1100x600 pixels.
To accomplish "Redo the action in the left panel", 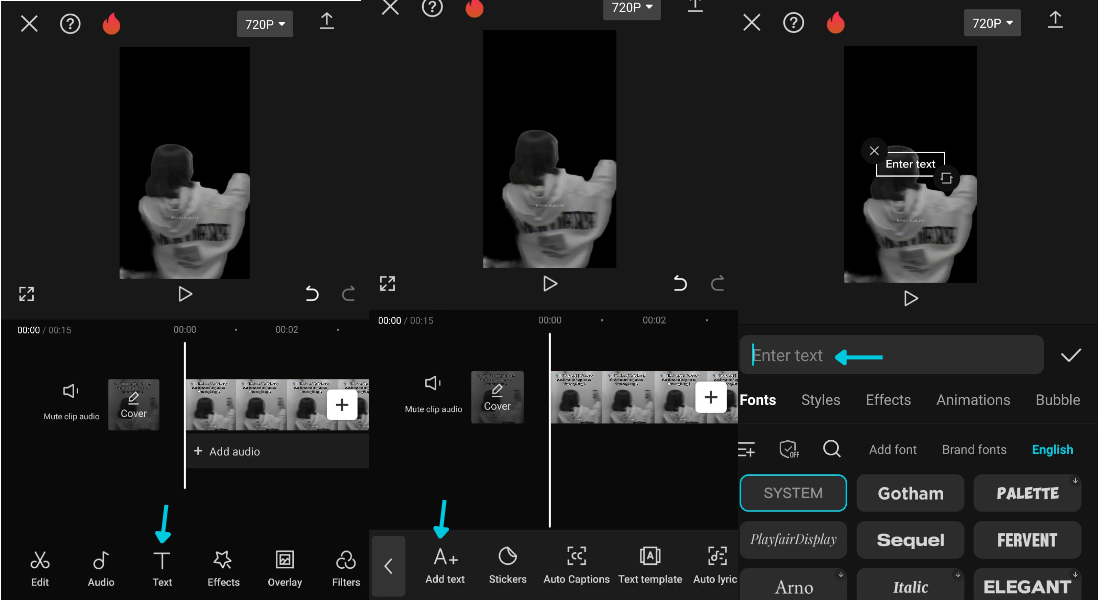I will point(348,293).
